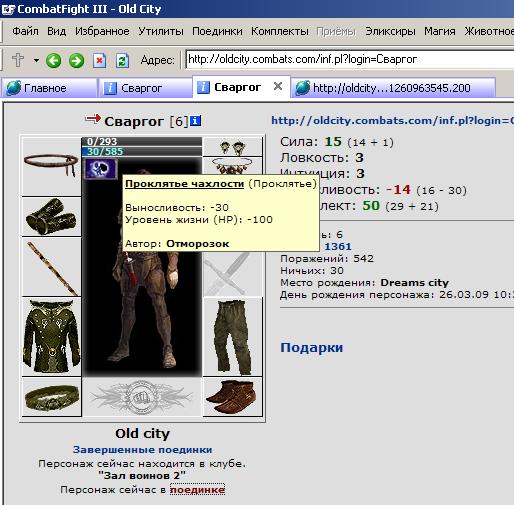The image size is (514, 505).
Task: Follow the red поединке link
Action: coord(197,490)
